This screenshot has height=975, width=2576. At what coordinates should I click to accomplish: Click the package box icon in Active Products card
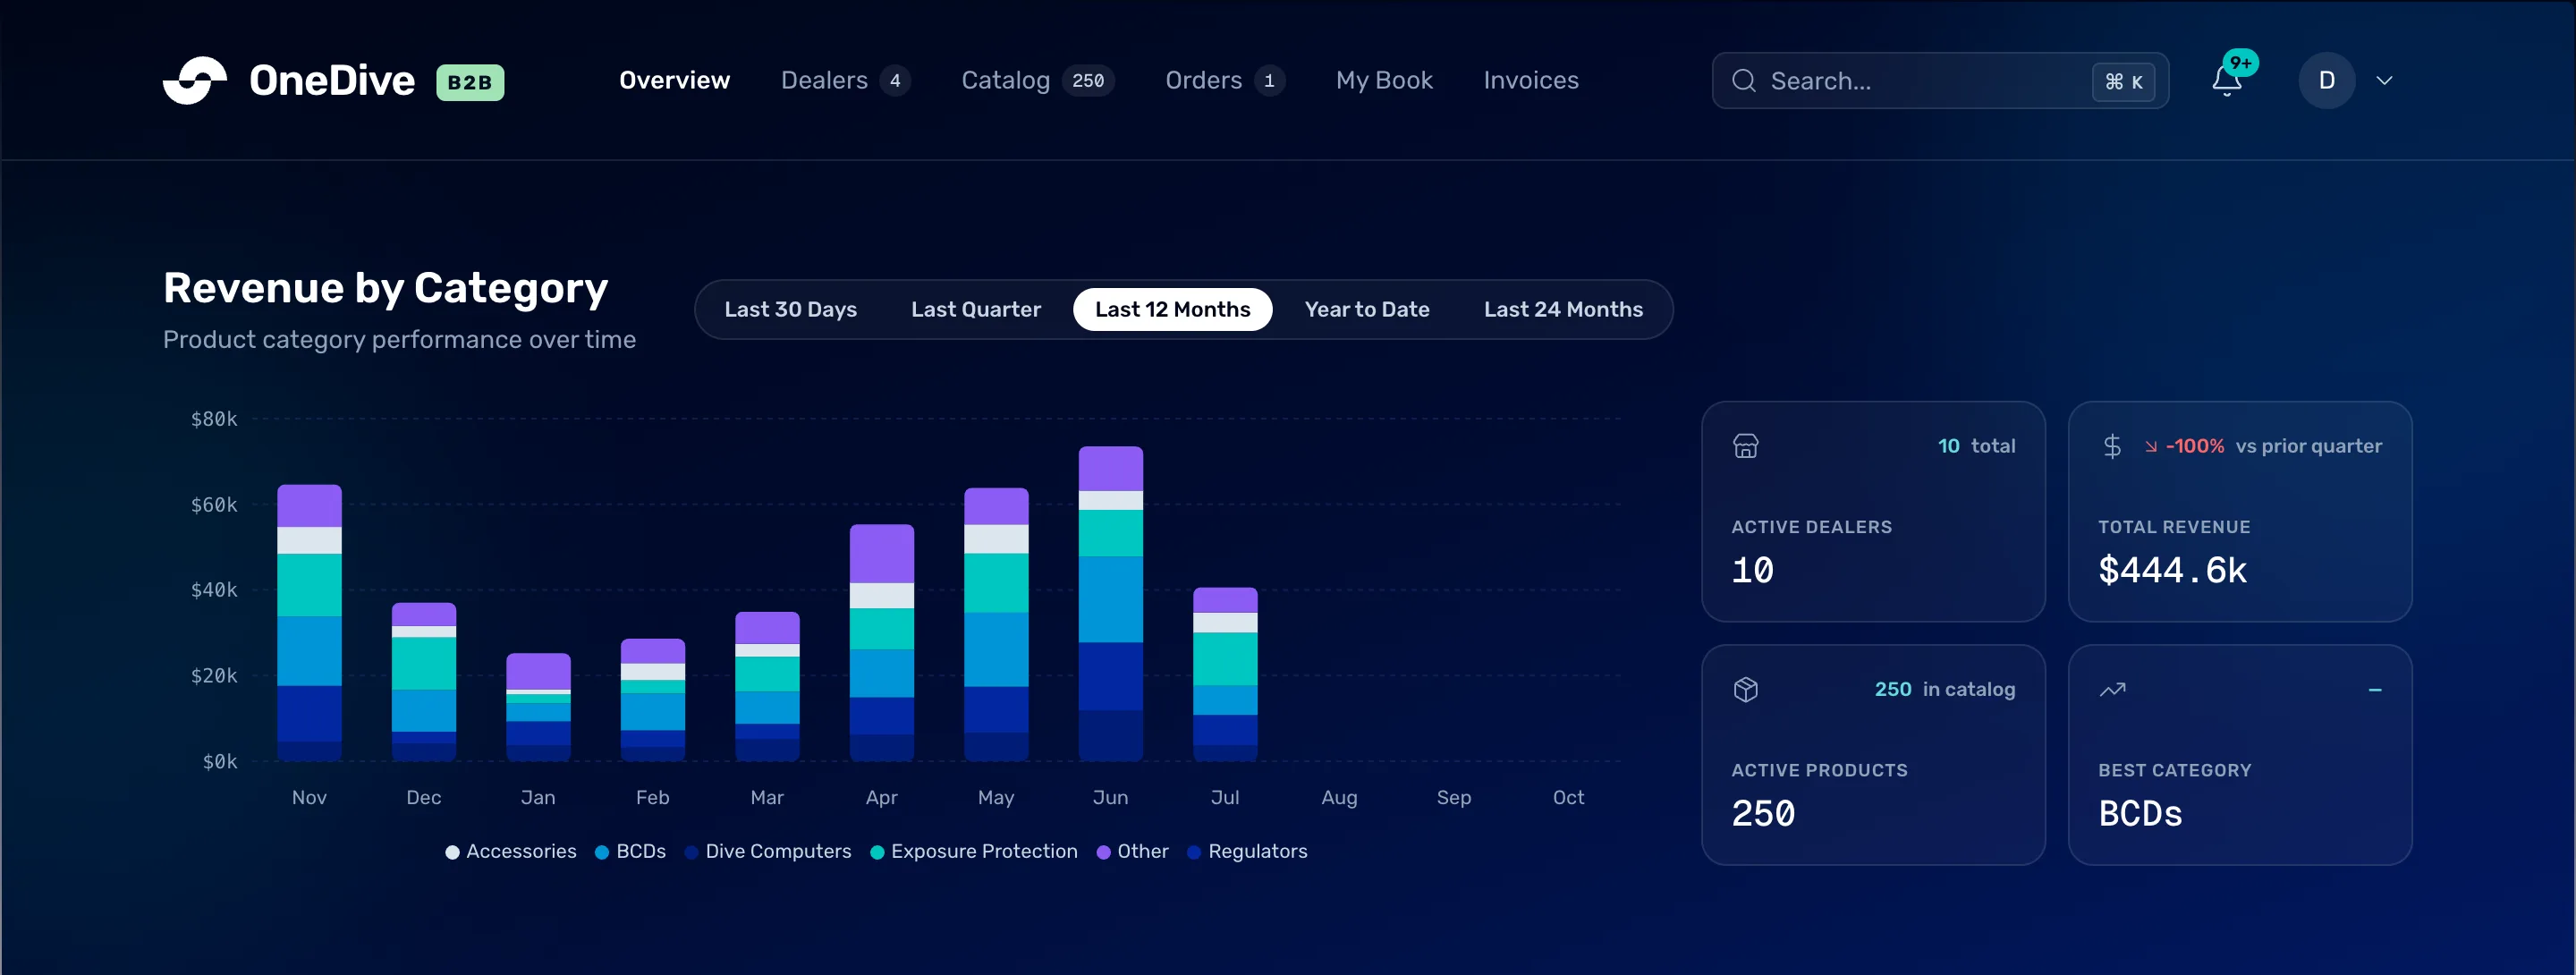point(1745,689)
